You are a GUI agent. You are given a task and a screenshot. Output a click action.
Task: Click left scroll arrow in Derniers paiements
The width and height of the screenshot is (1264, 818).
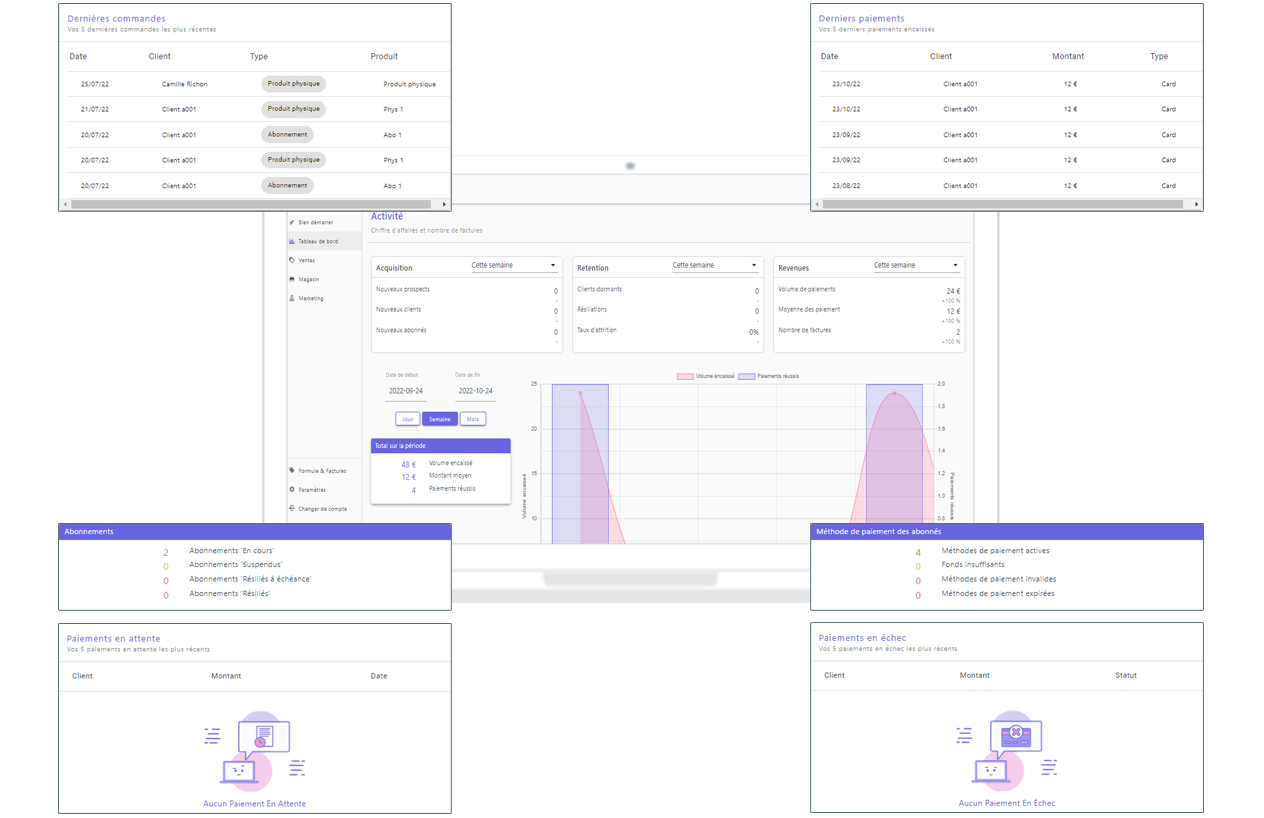(818, 204)
